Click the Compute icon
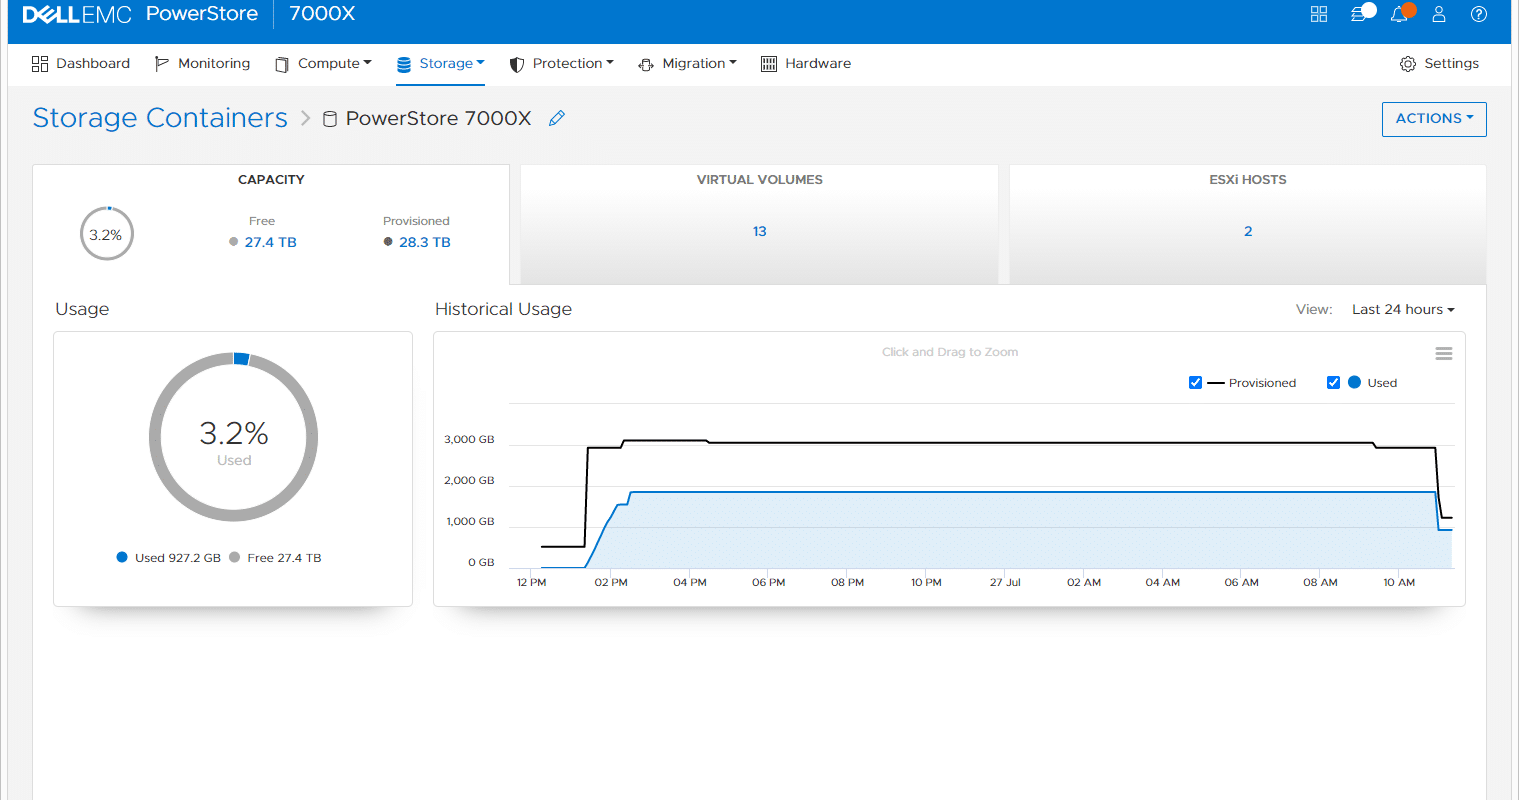This screenshot has width=1519, height=800. (282, 64)
